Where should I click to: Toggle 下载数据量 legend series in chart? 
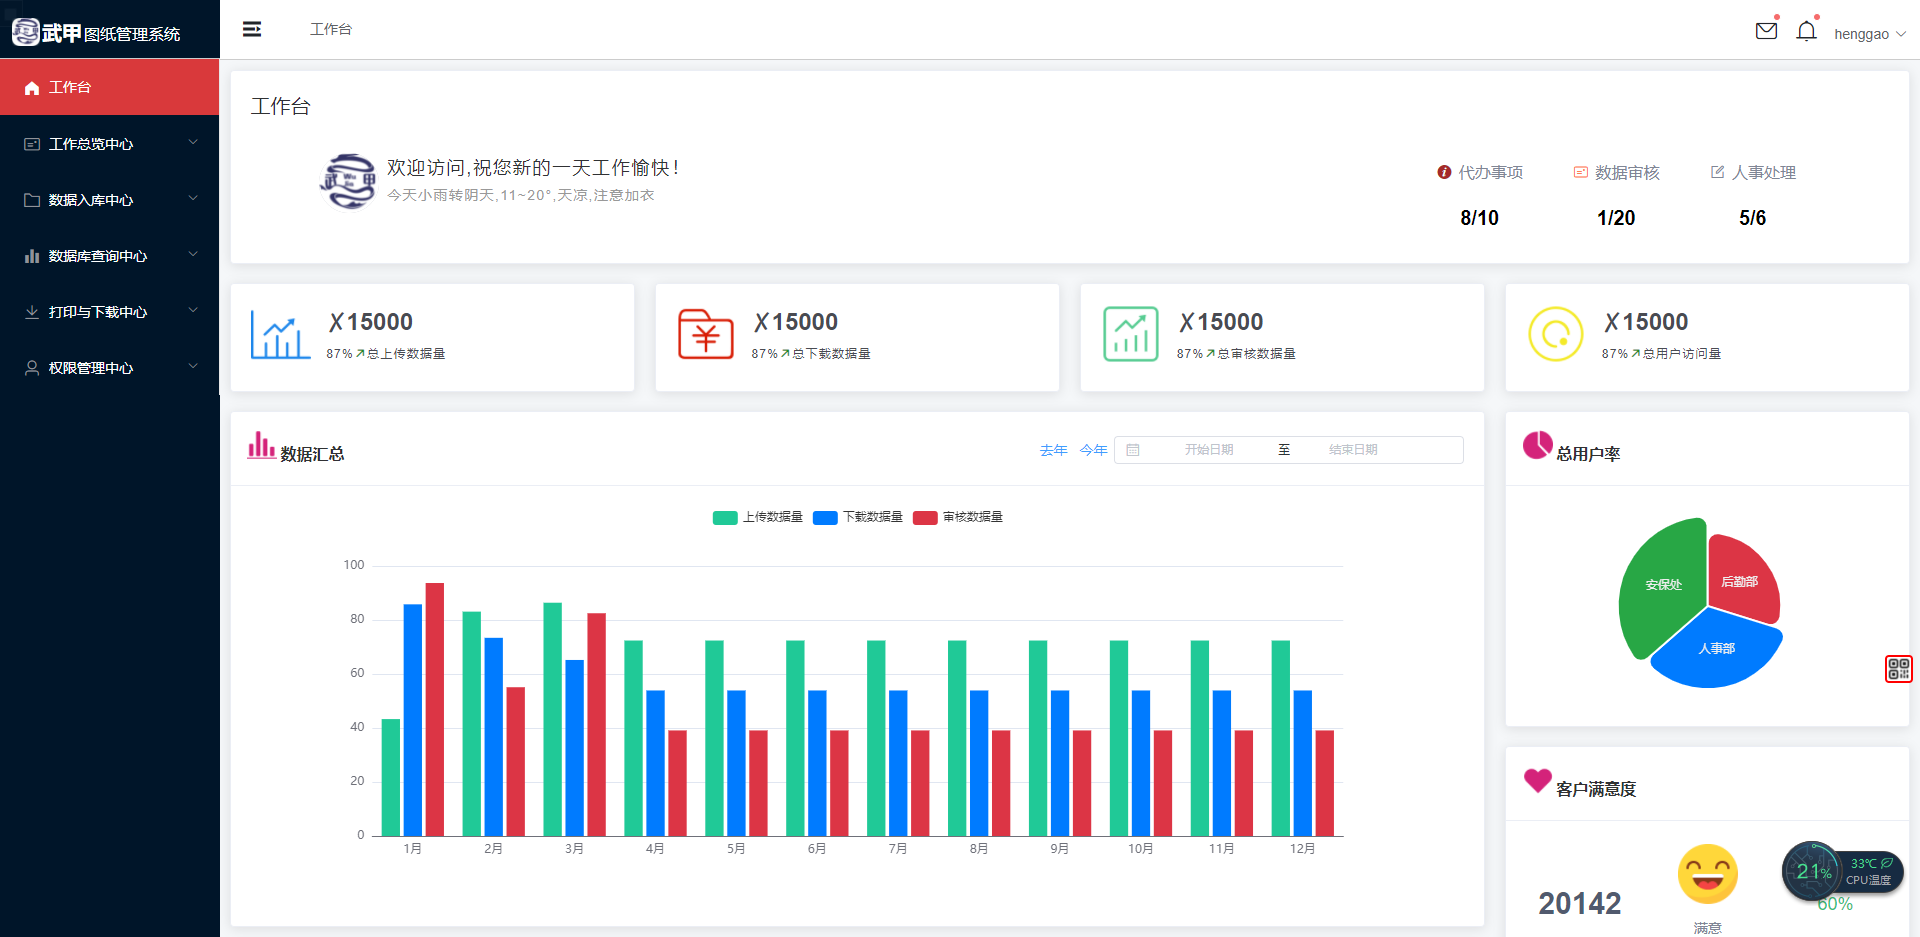pyautogui.click(x=858, y=517)
